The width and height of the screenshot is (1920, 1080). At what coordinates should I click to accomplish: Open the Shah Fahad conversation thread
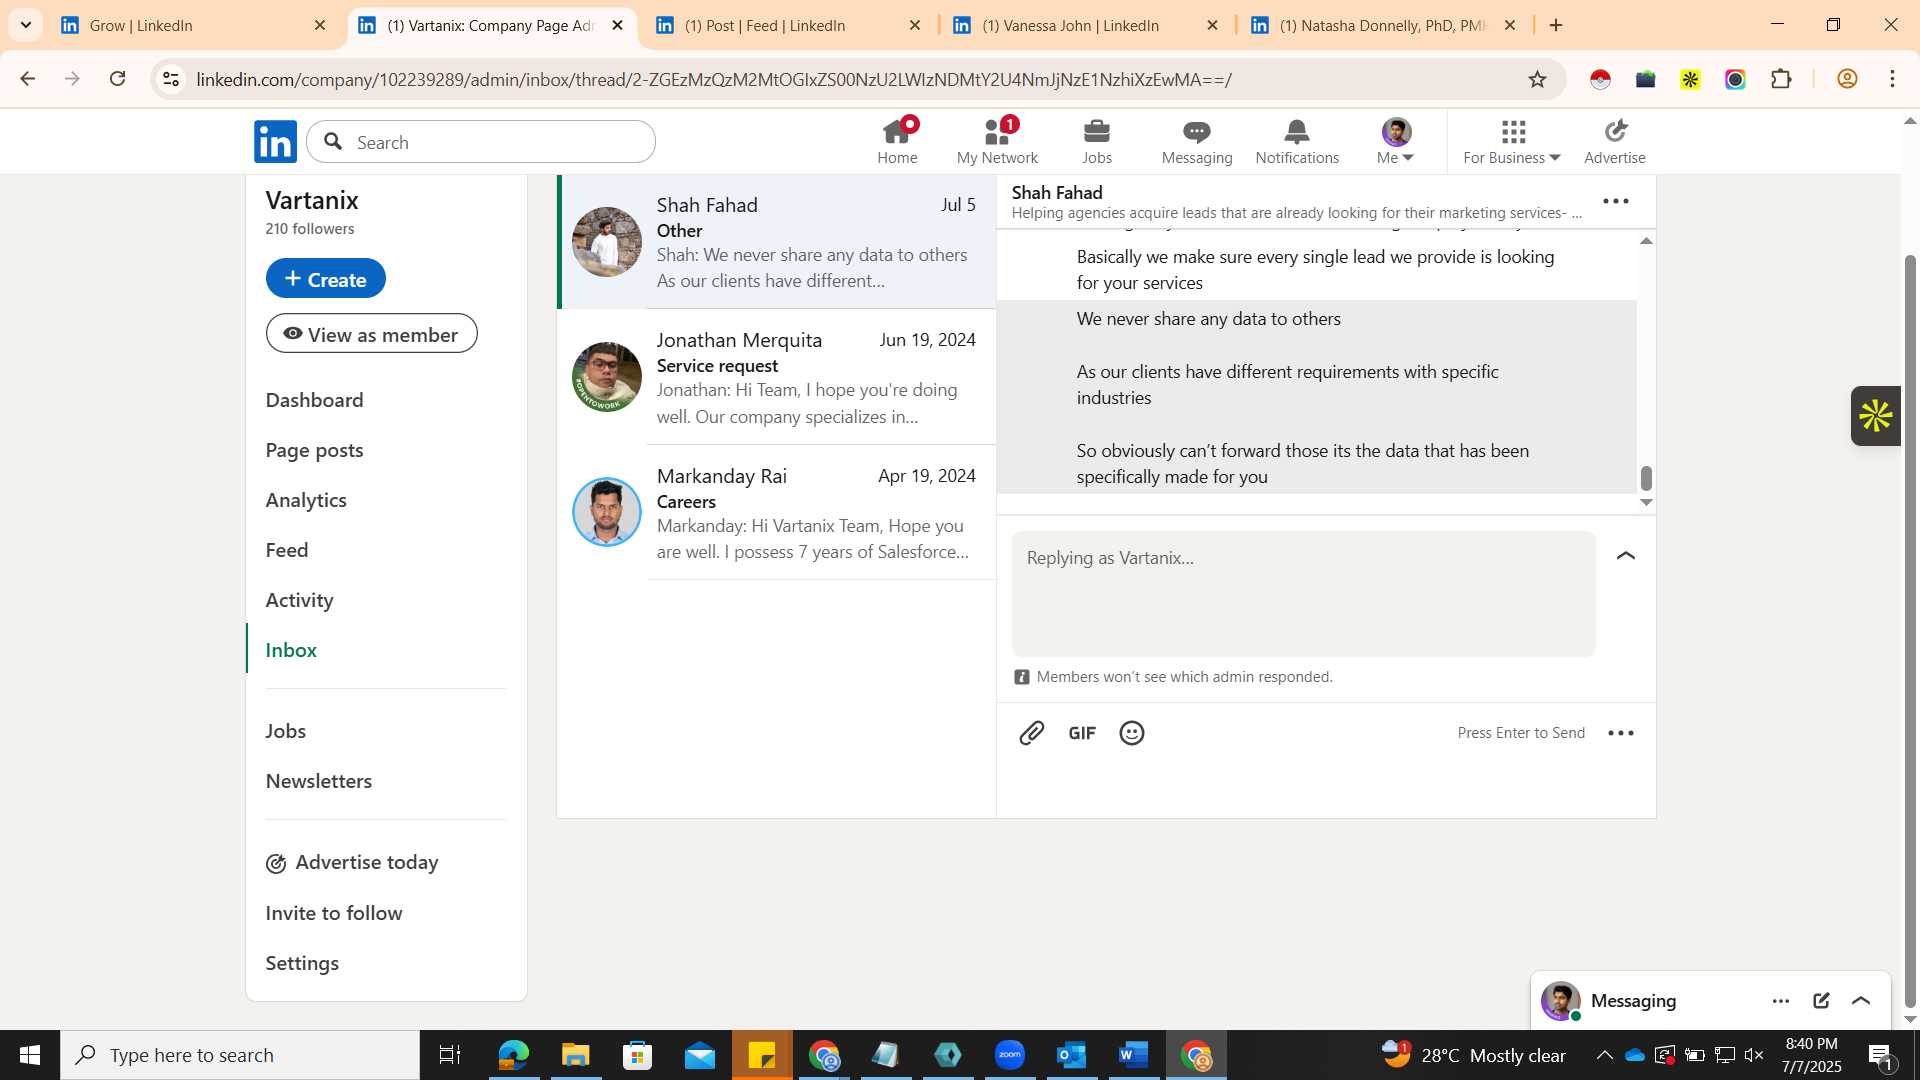pos(777,241)
